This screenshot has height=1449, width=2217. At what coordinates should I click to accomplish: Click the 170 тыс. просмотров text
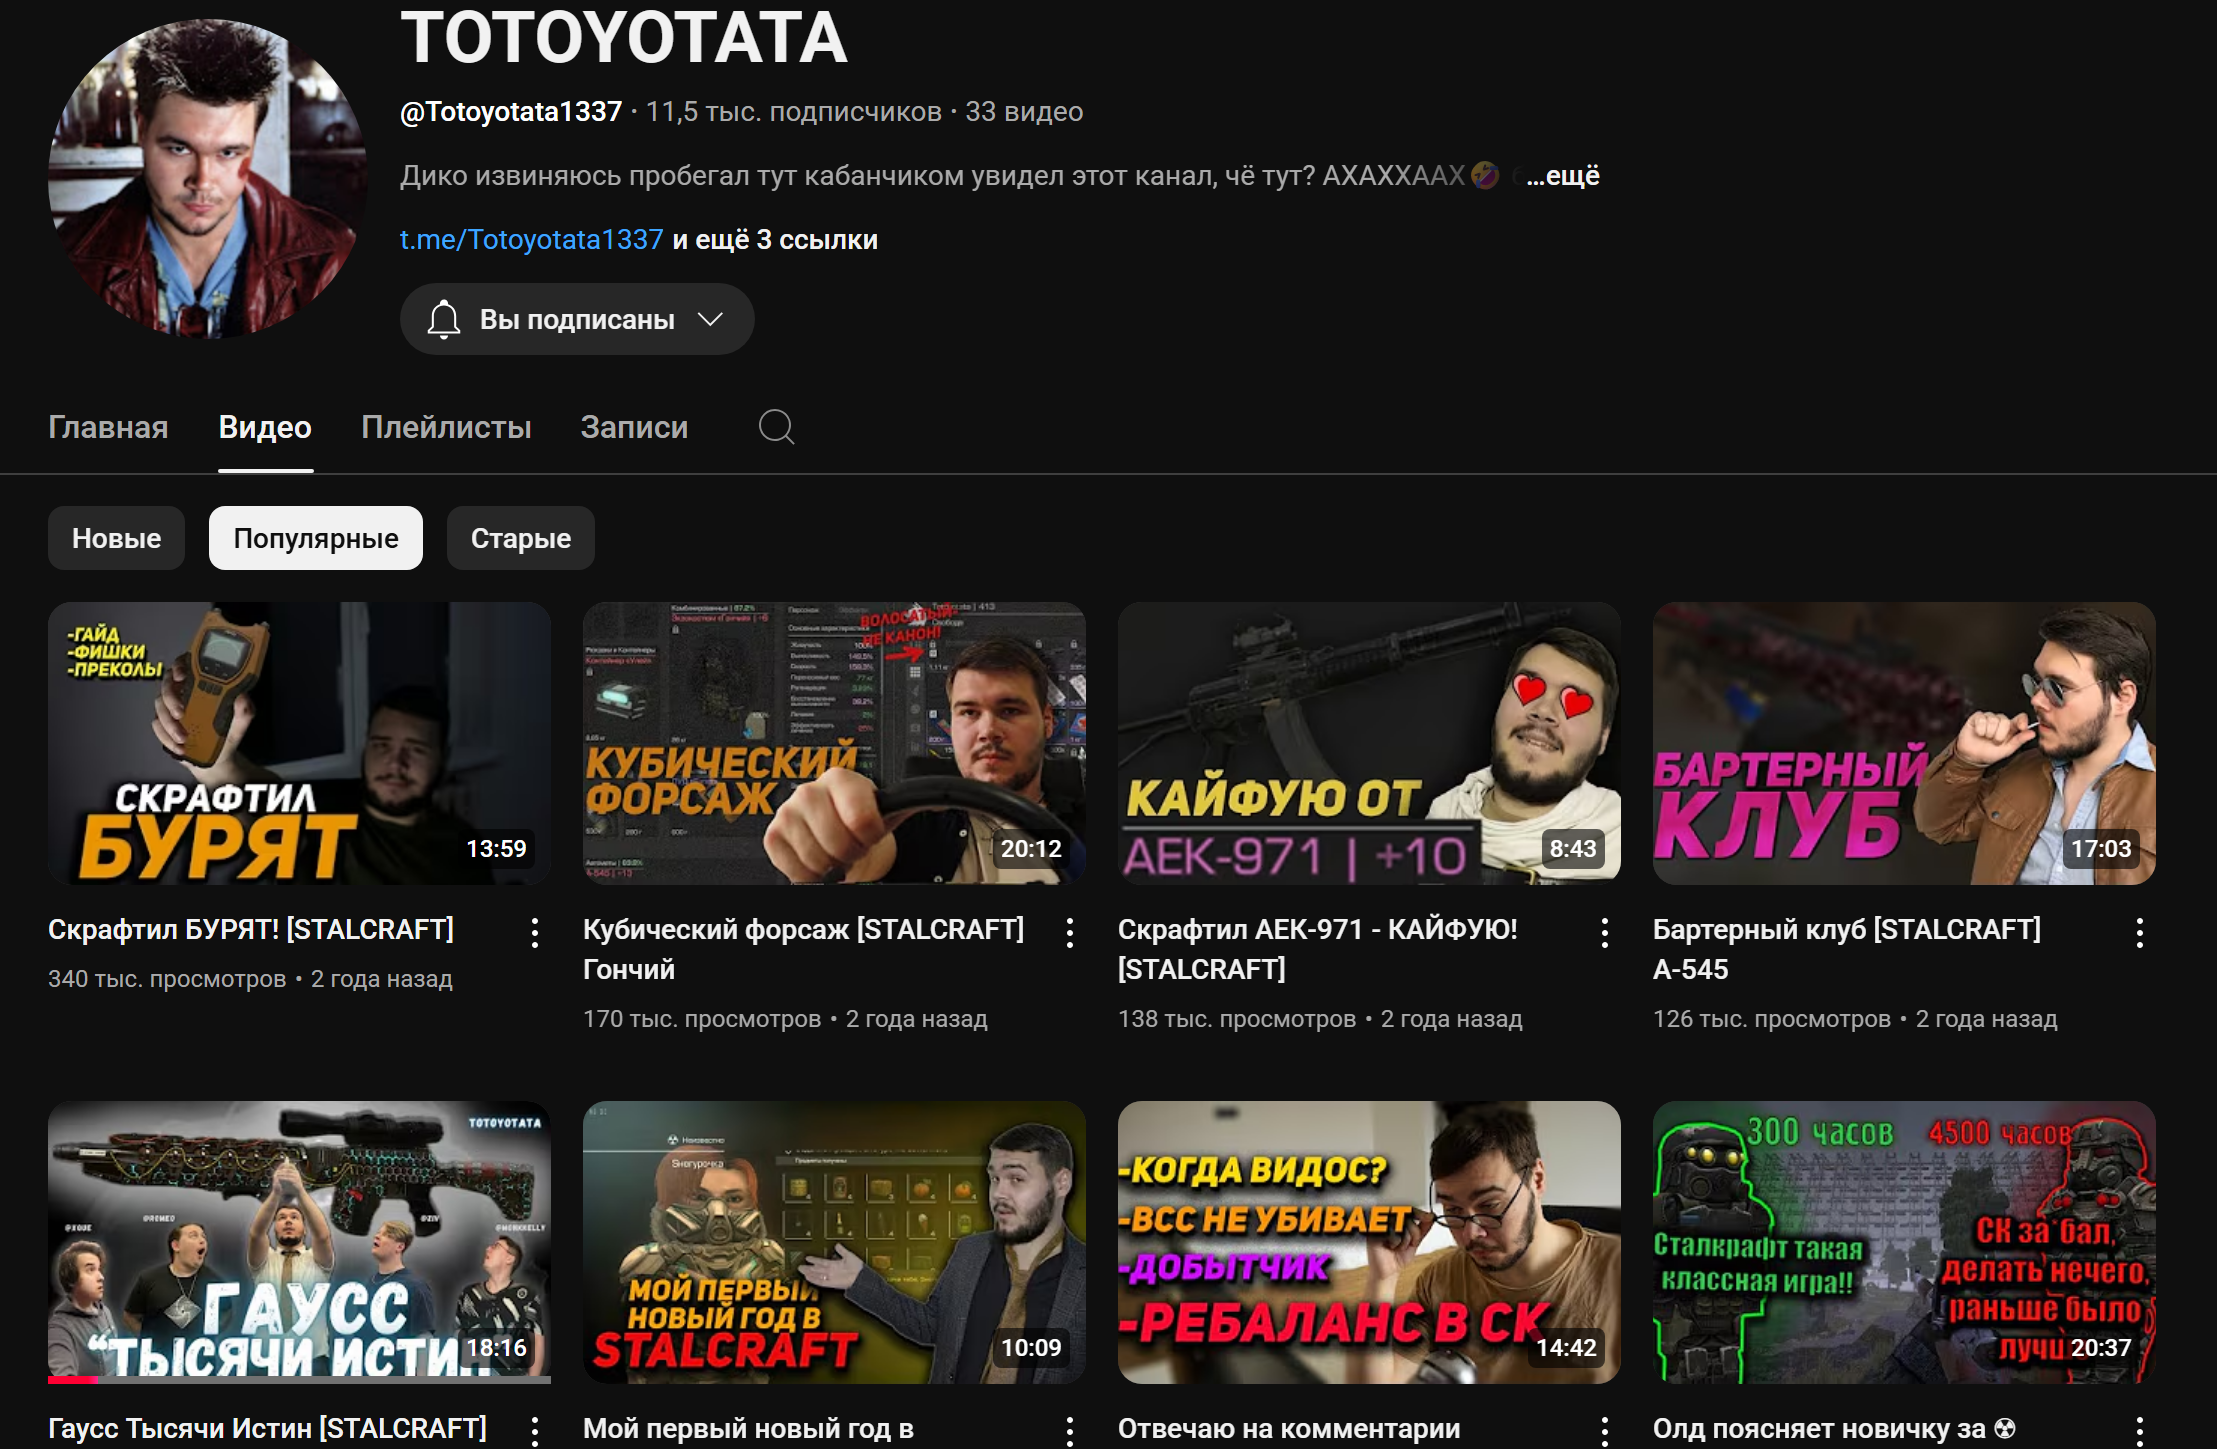point(702,1019)
